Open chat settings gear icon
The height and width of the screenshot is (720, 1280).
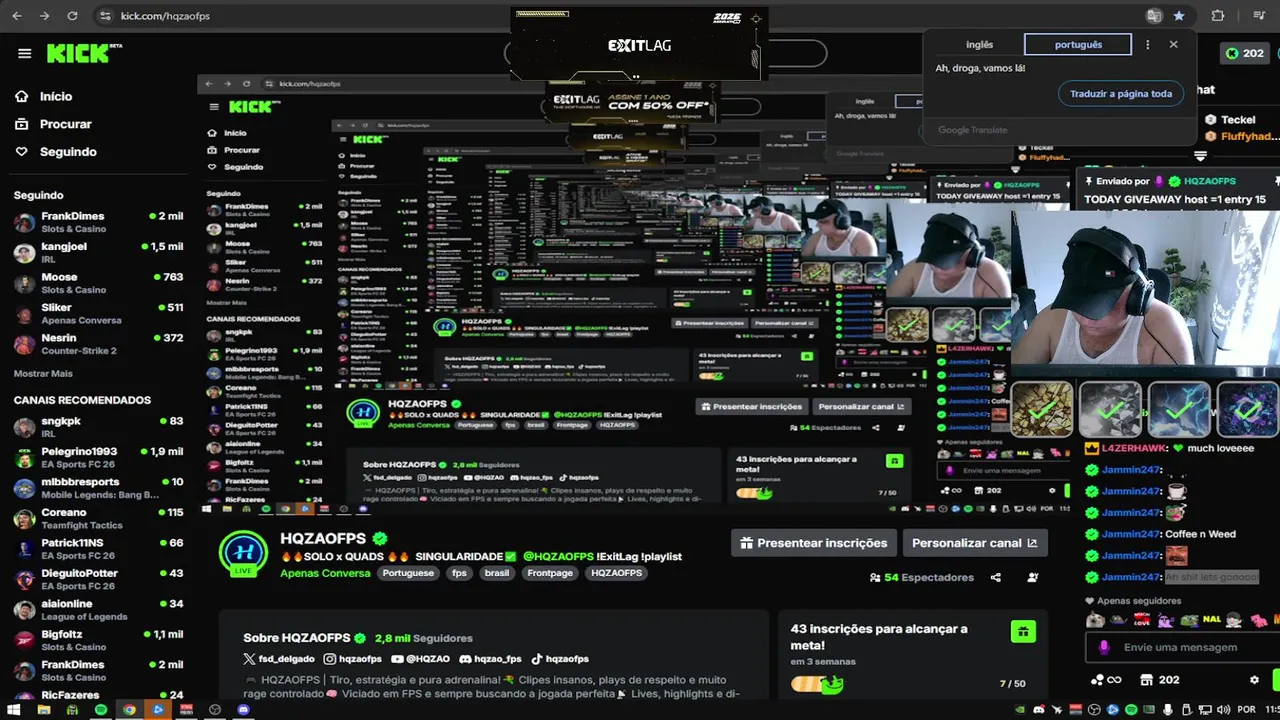click(1254, 680)
